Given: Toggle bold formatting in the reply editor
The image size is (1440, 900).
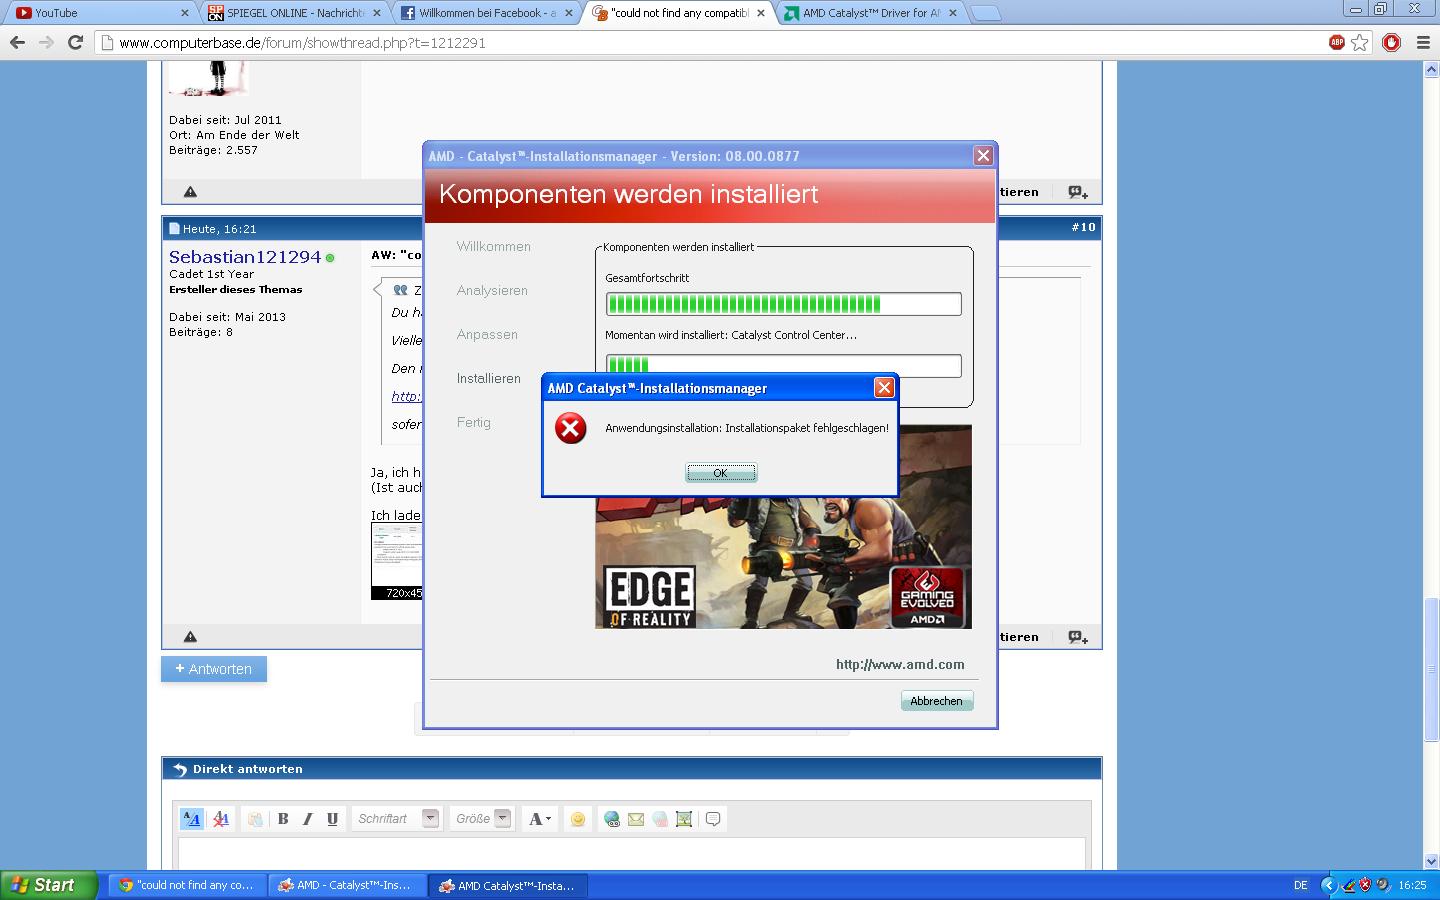Looking at the screenshot, I should tap(283, 818).
